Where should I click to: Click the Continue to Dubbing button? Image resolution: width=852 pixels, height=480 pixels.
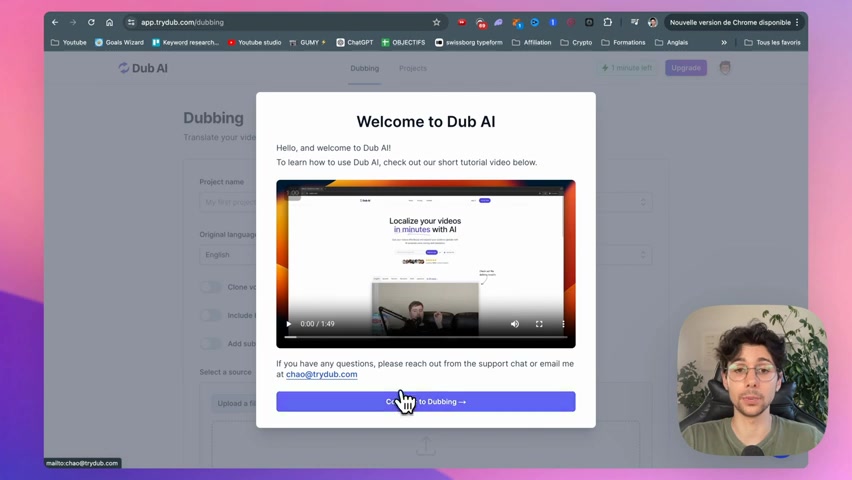[x=426, y=402]
